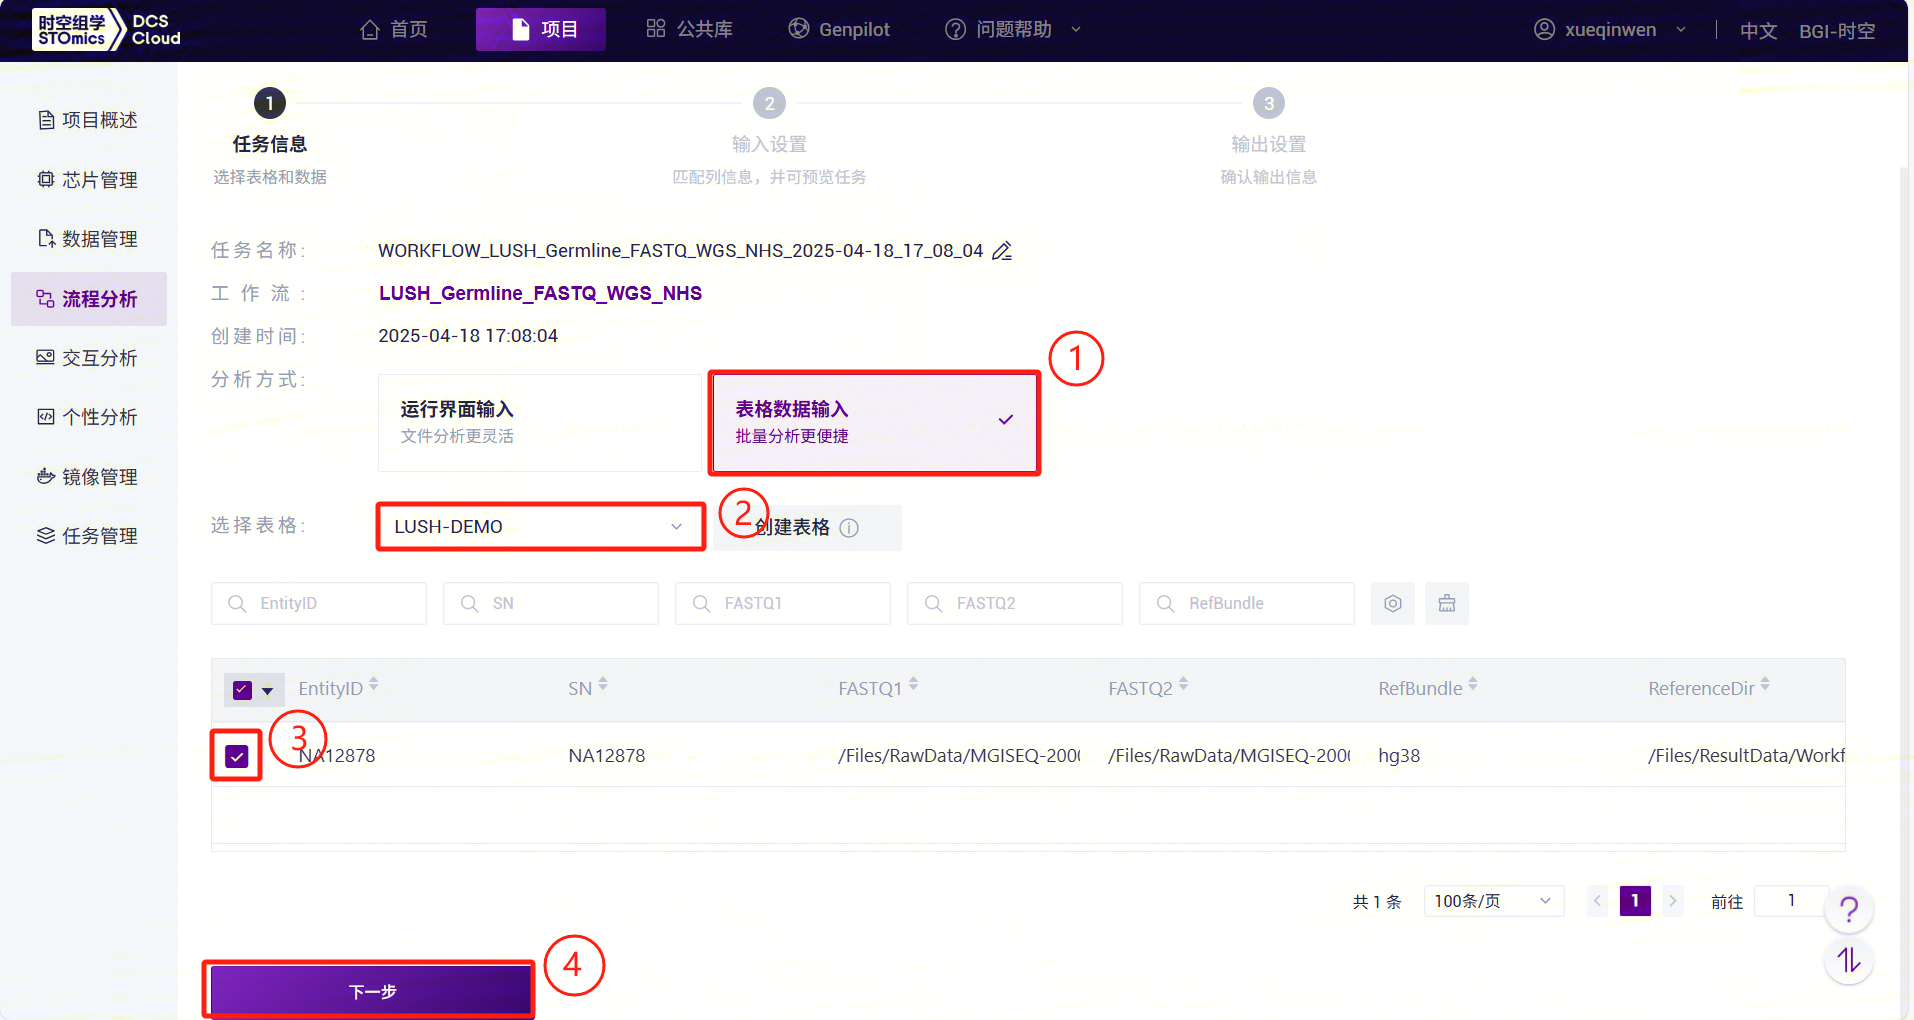
Task: Click the hg38 RefBundle cell
Action: (x=1399, y=756)
